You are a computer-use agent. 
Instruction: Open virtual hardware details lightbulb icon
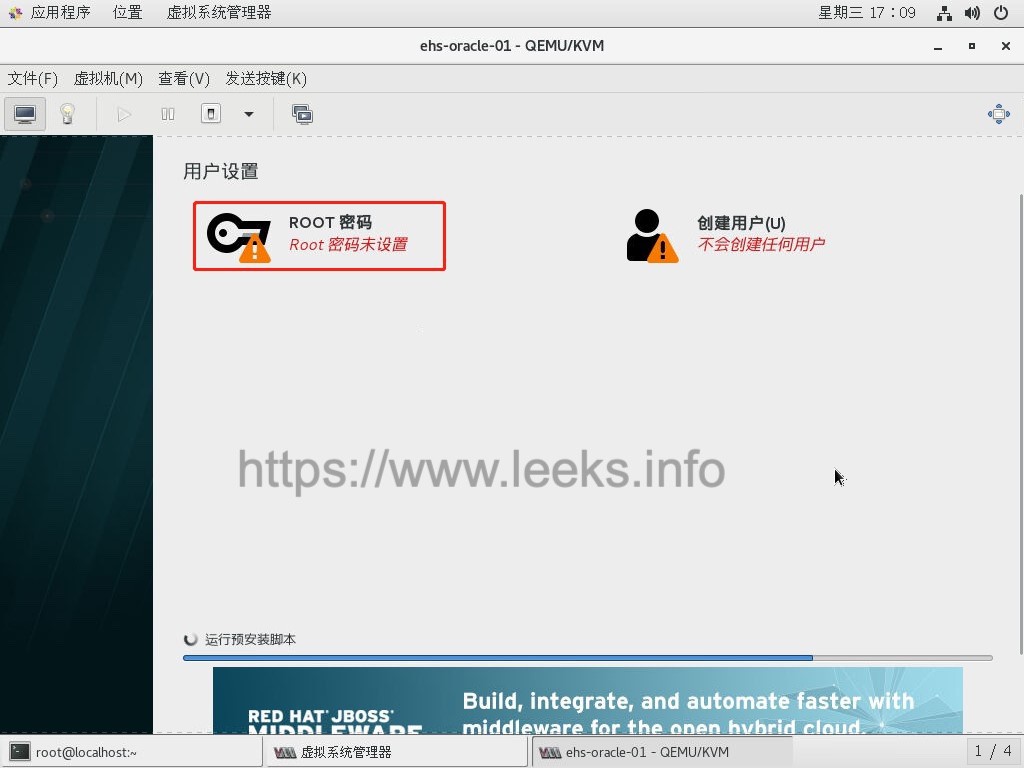pyautogui.click(x=67, y=114)
